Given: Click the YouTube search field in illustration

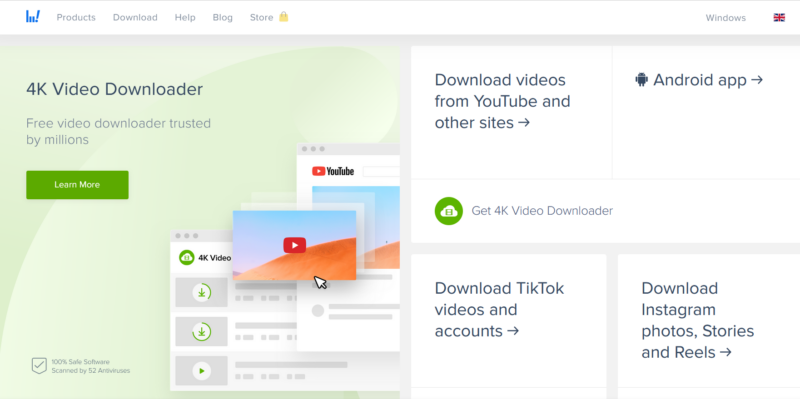Looking at the screenshot, I should click(381, 171).
